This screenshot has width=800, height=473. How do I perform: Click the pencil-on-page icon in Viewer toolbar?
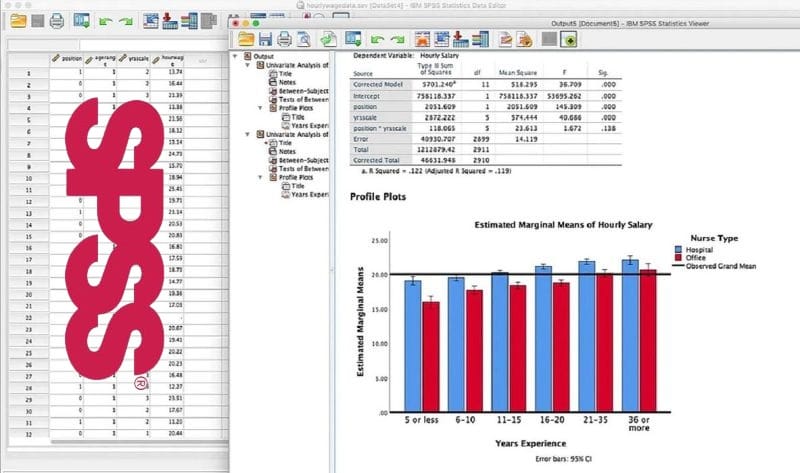(x=505, y=39)
